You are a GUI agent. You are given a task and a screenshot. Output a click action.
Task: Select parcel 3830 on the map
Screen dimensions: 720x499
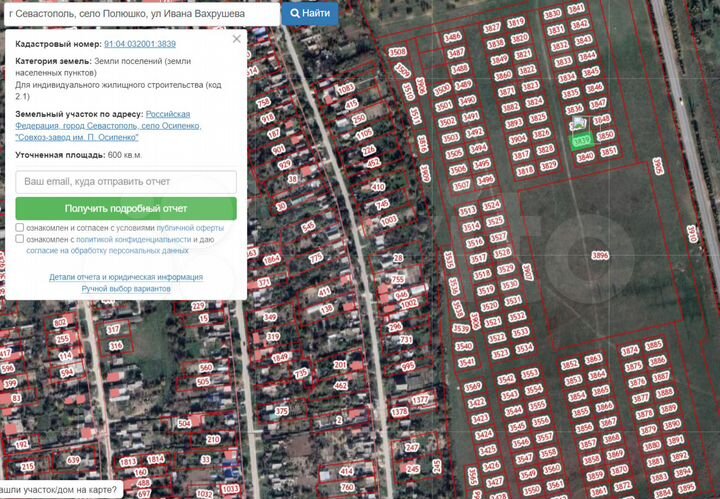552,15
